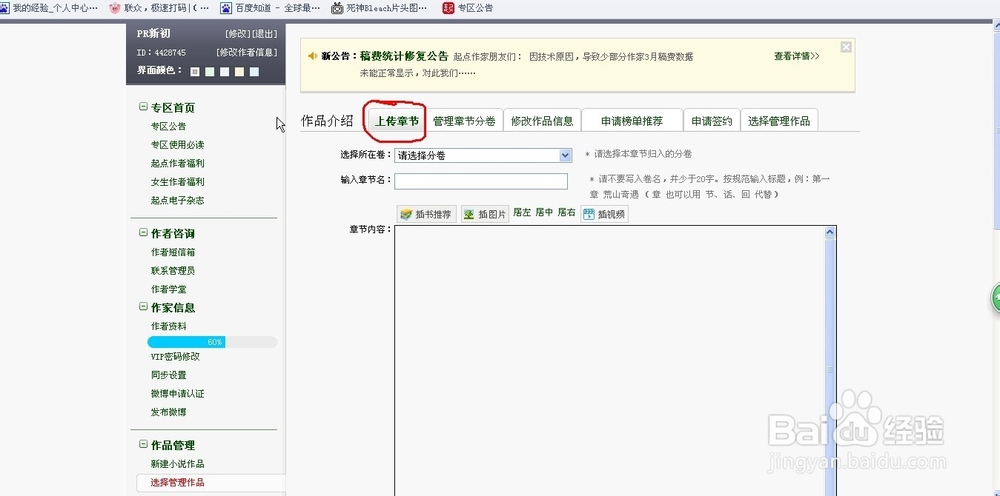Open the 稿费统计修复公告 announcement title
This screenshot has height=496, width=1000.
coord(404,56)
